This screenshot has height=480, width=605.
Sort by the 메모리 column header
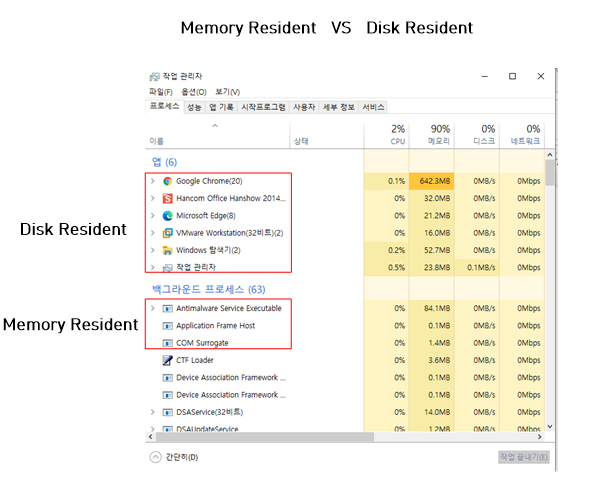[x=432, y=135]
